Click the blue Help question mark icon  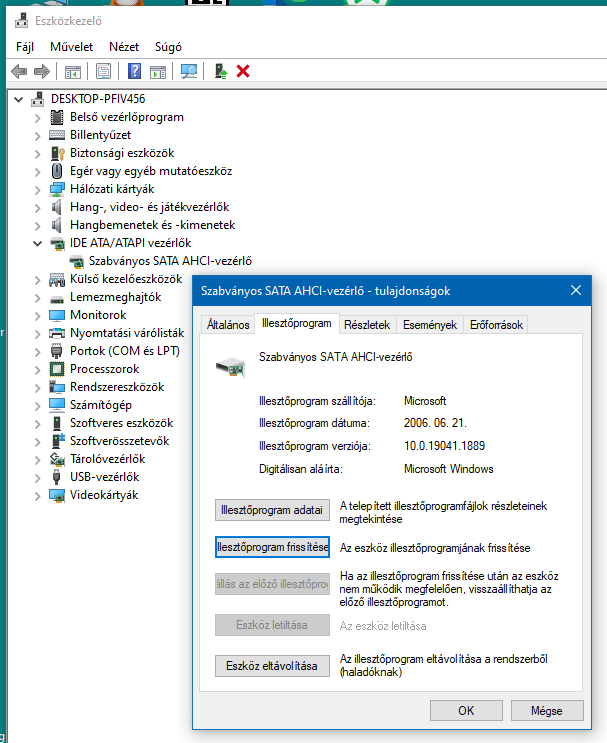tap(135, 71)
